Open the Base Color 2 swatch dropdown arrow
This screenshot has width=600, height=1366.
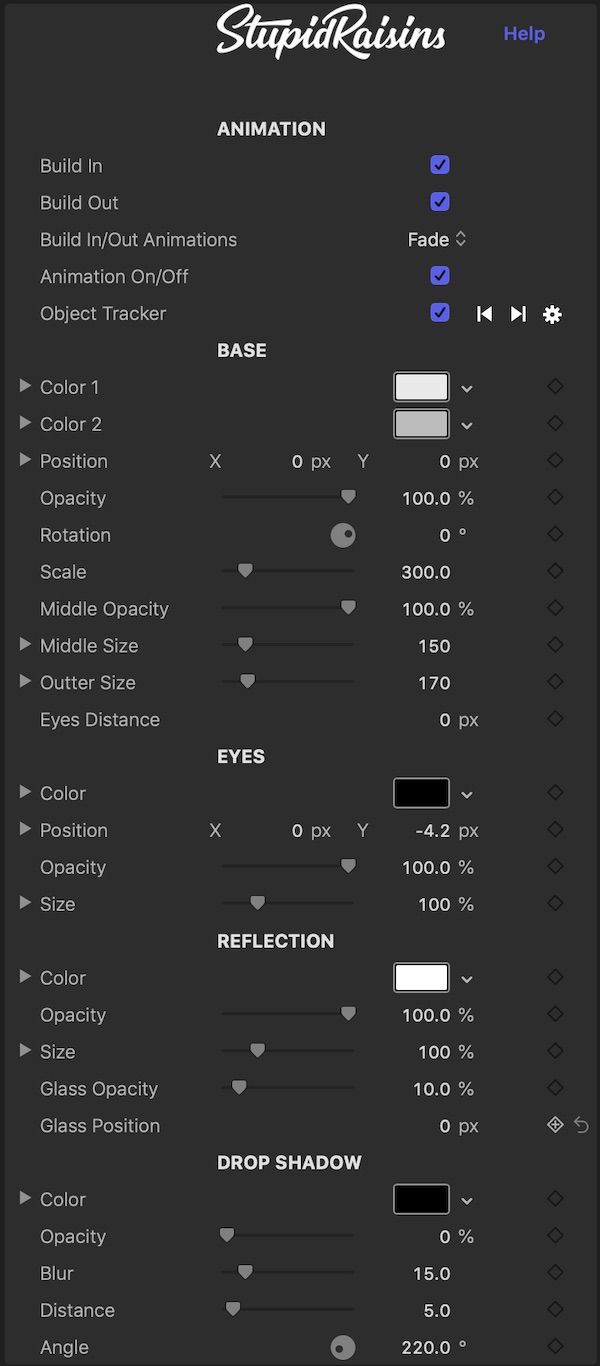[466, 425]
